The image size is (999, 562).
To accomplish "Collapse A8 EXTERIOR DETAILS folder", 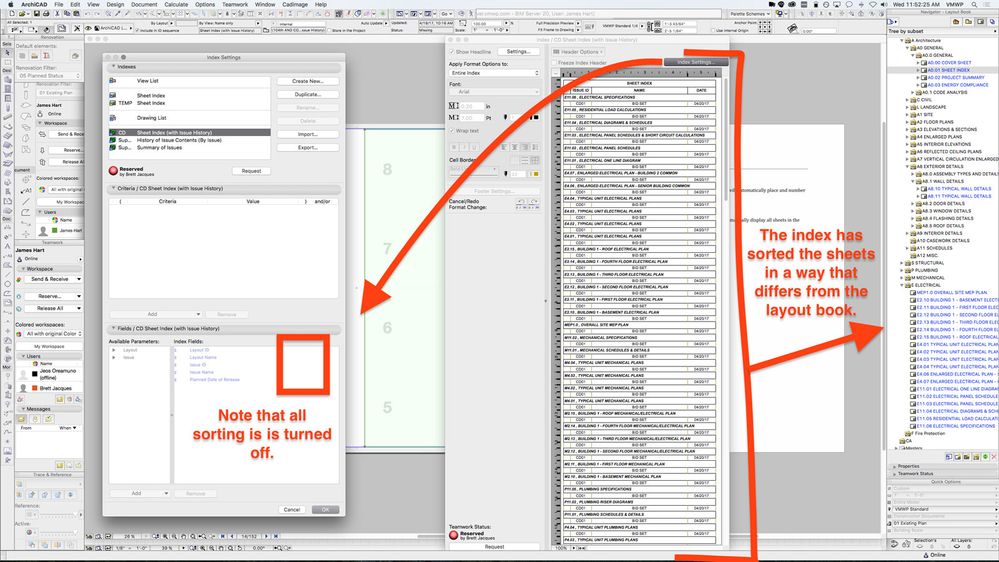I will click(x=907, y=166).
